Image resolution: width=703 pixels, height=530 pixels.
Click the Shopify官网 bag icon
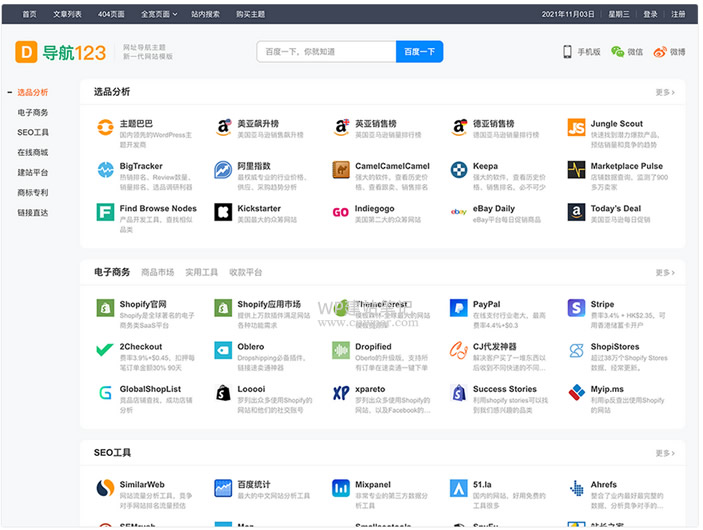(105, 308)
